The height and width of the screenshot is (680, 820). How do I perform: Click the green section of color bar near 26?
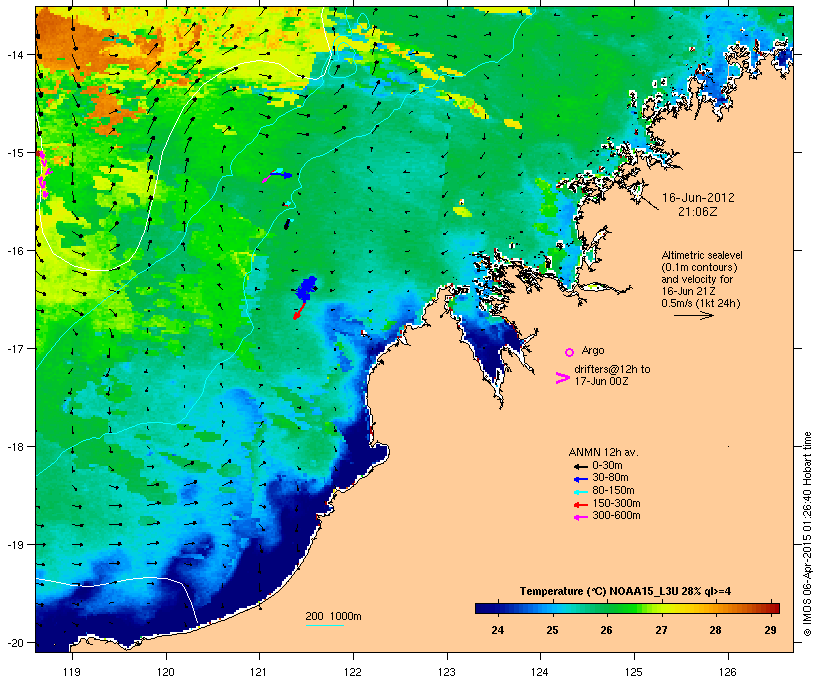[x=607, y=608]
